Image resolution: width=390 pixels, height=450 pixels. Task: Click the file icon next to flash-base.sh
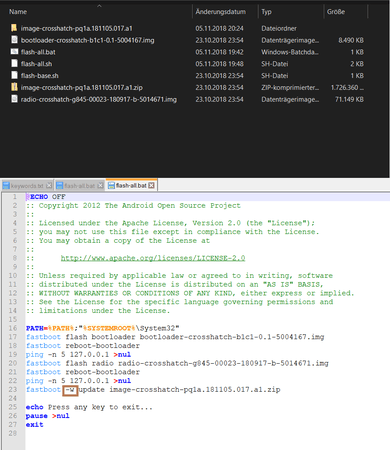(x=14, y=75)
